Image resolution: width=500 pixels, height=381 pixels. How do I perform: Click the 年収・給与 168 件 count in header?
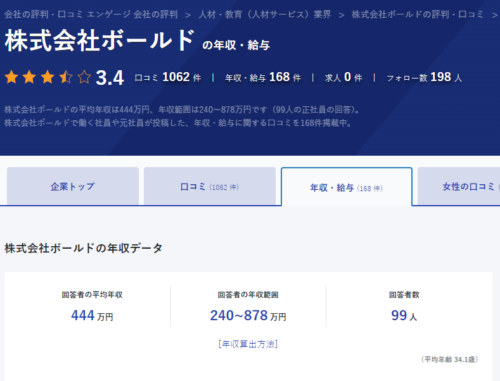click(x=263, y=77)
